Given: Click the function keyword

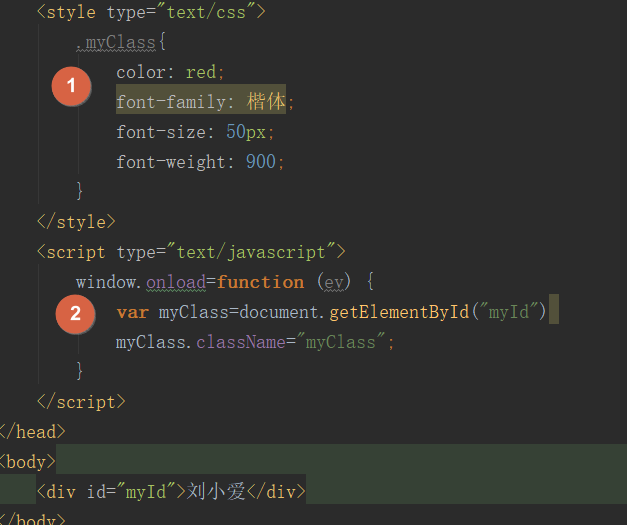Looking at the screenshot, I should tap(260, 282).
